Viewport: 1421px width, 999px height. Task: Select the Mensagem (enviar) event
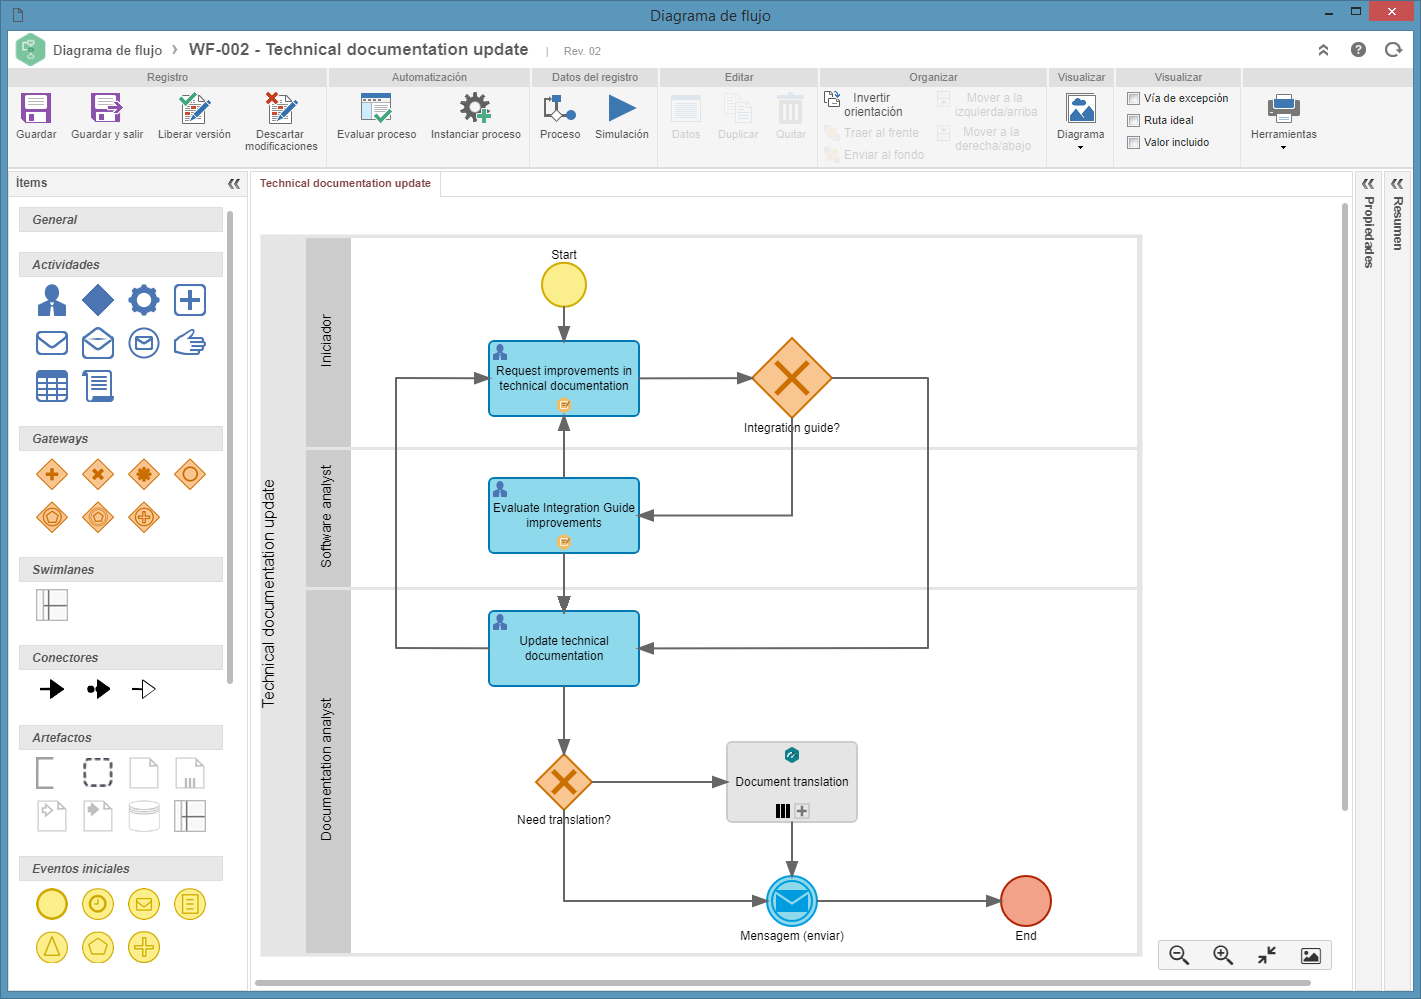(792, 901)
